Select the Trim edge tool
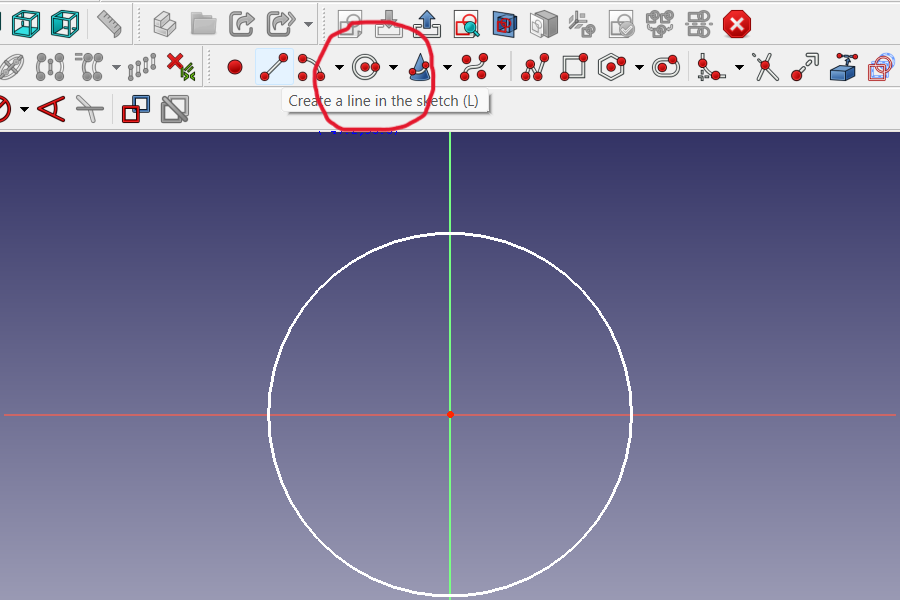This screenshot has height=600, width=900. (x=765, y=68)
